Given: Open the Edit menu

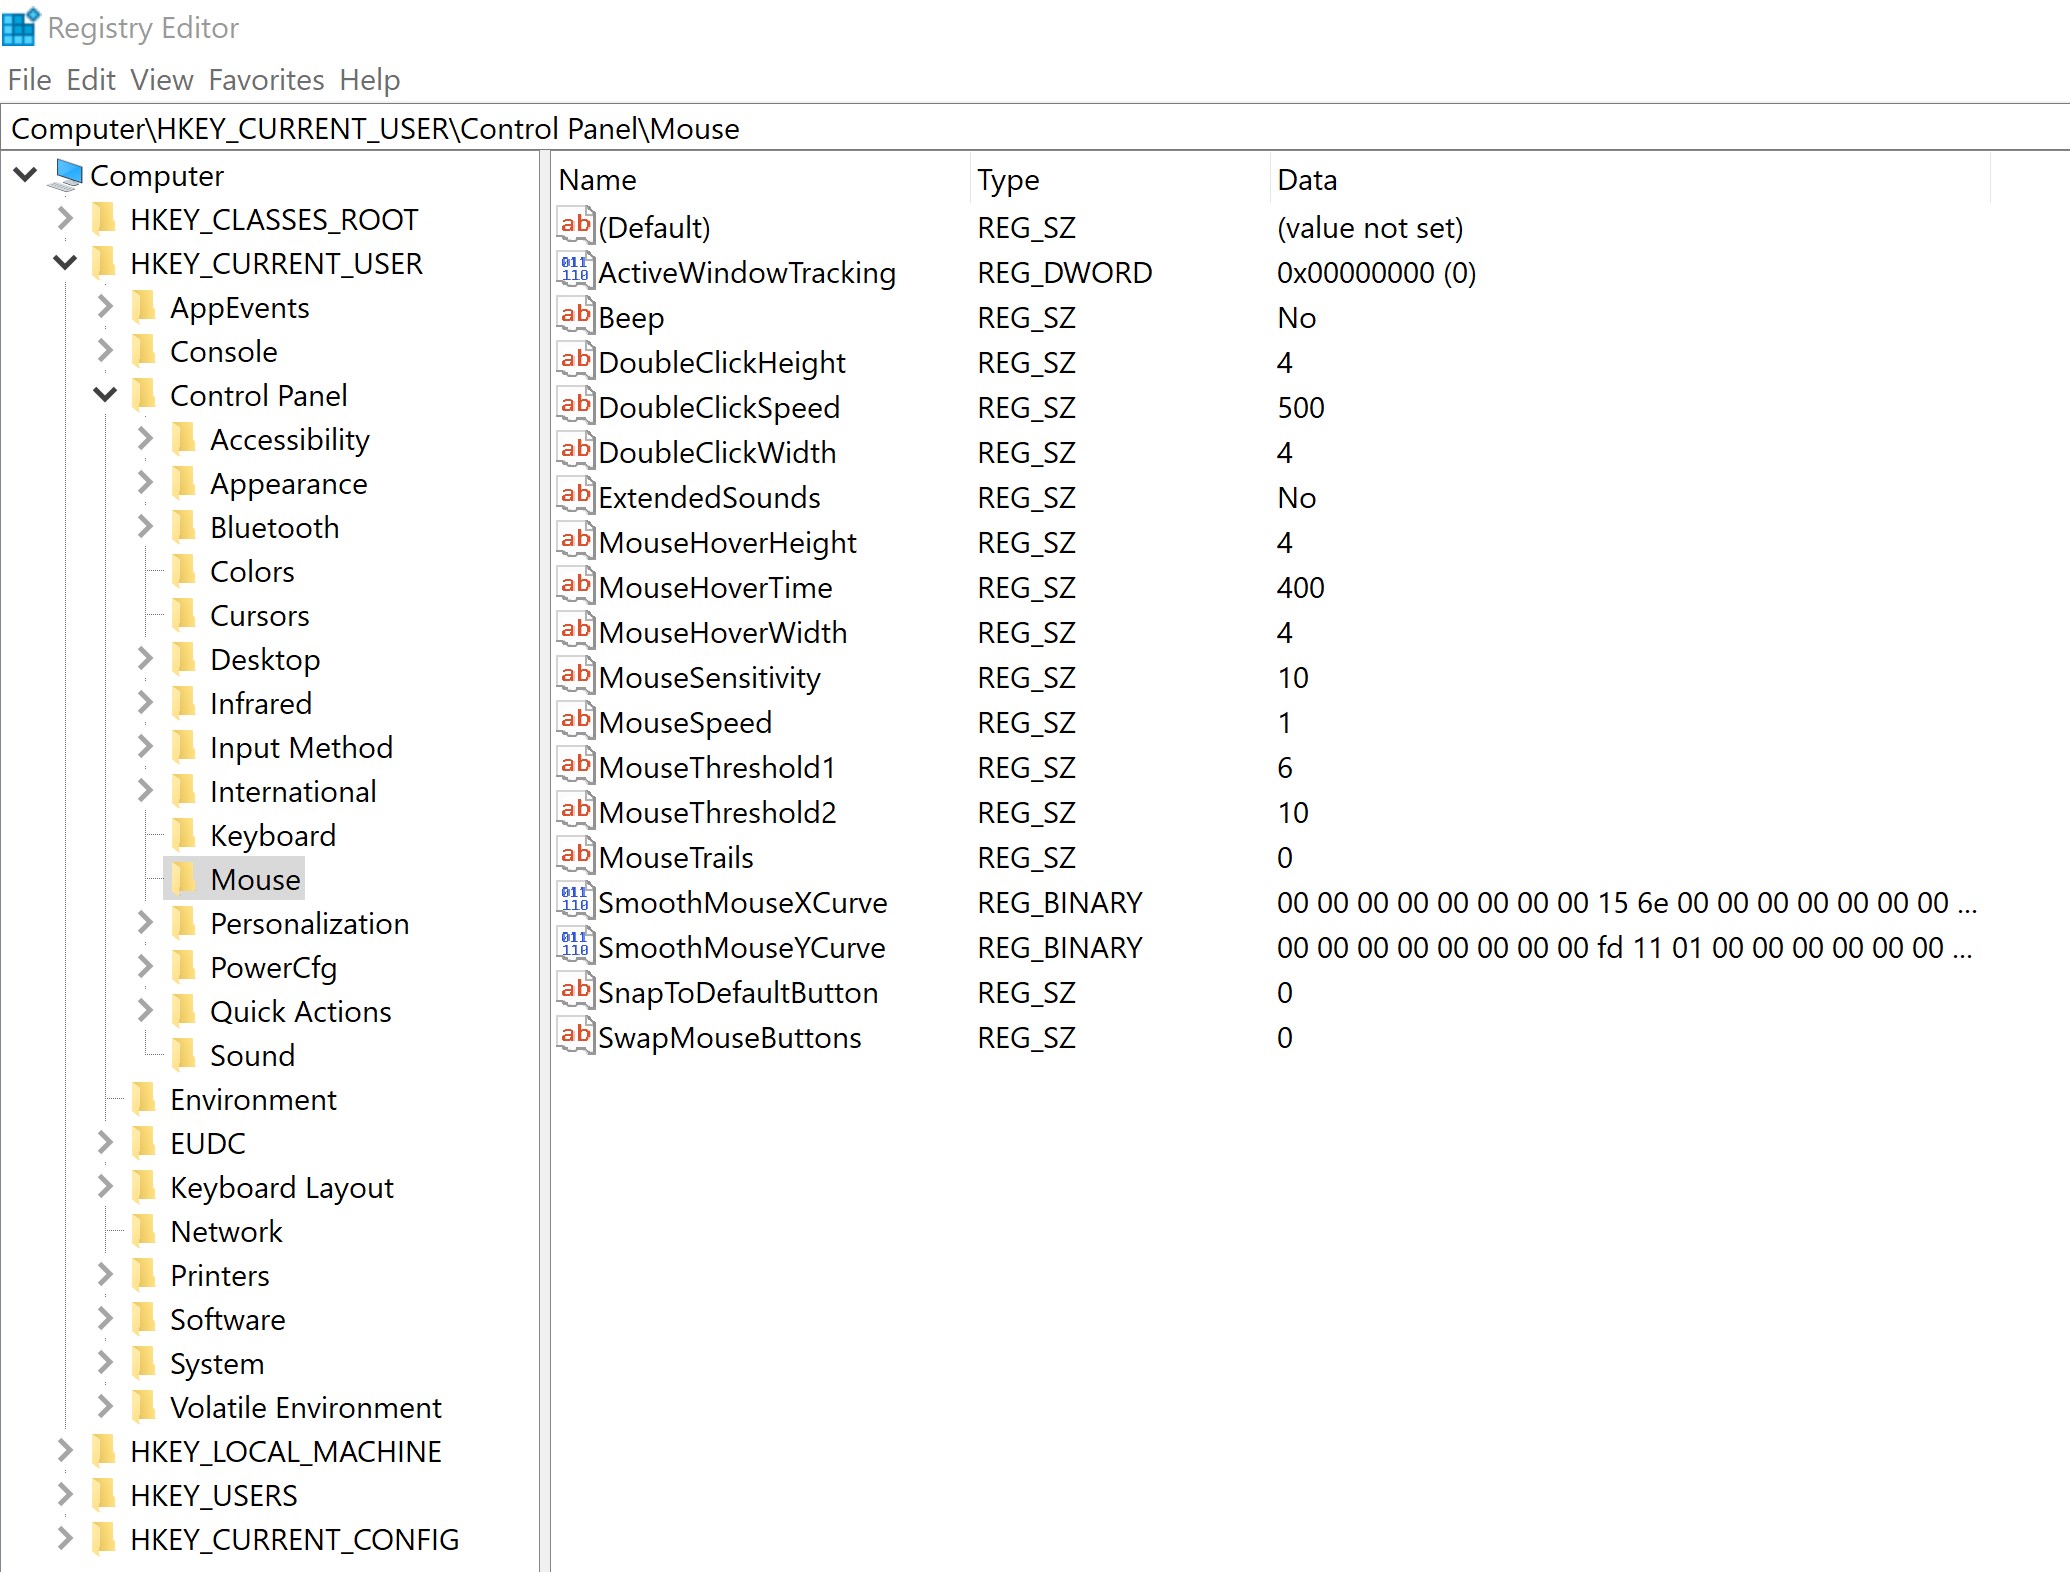Looking at the screenshot, I should pos(91,80).
